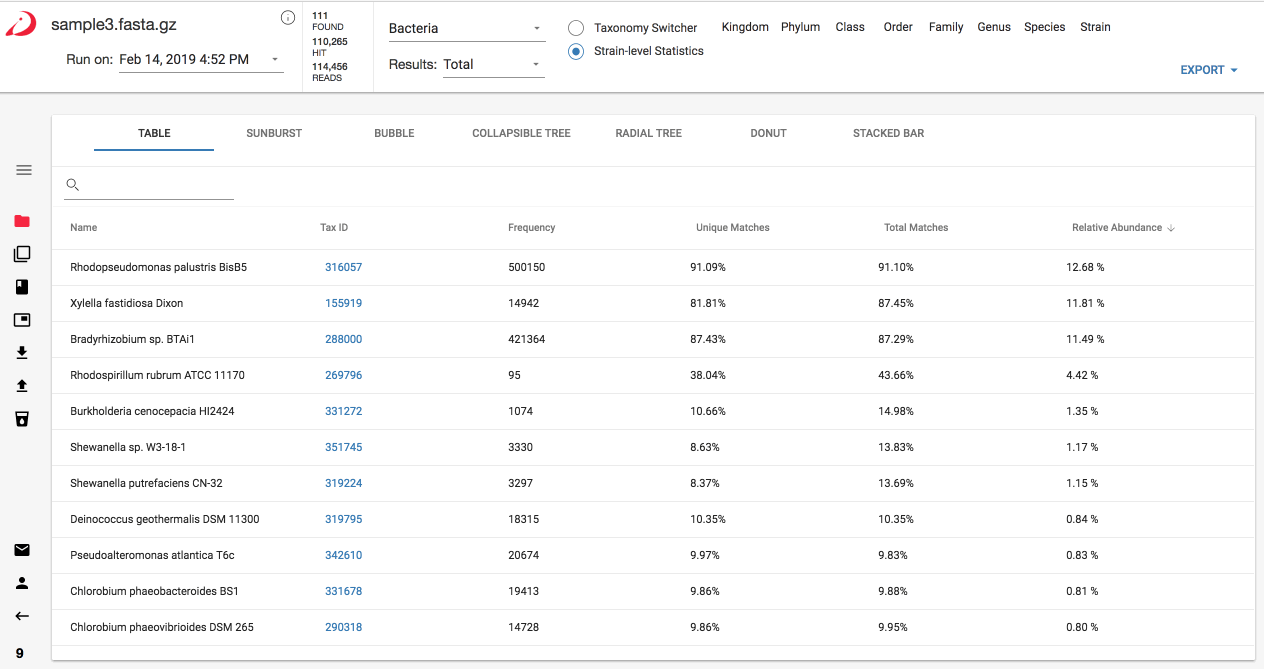Select the Strain-level Statistics radio button

[x=576, y=51]
